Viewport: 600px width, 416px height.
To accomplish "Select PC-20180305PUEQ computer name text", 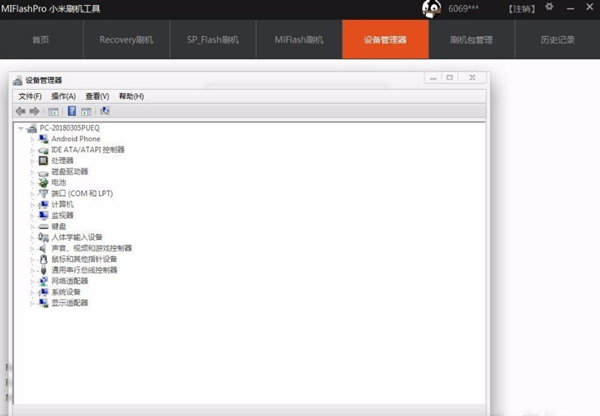I will [70, 128].
